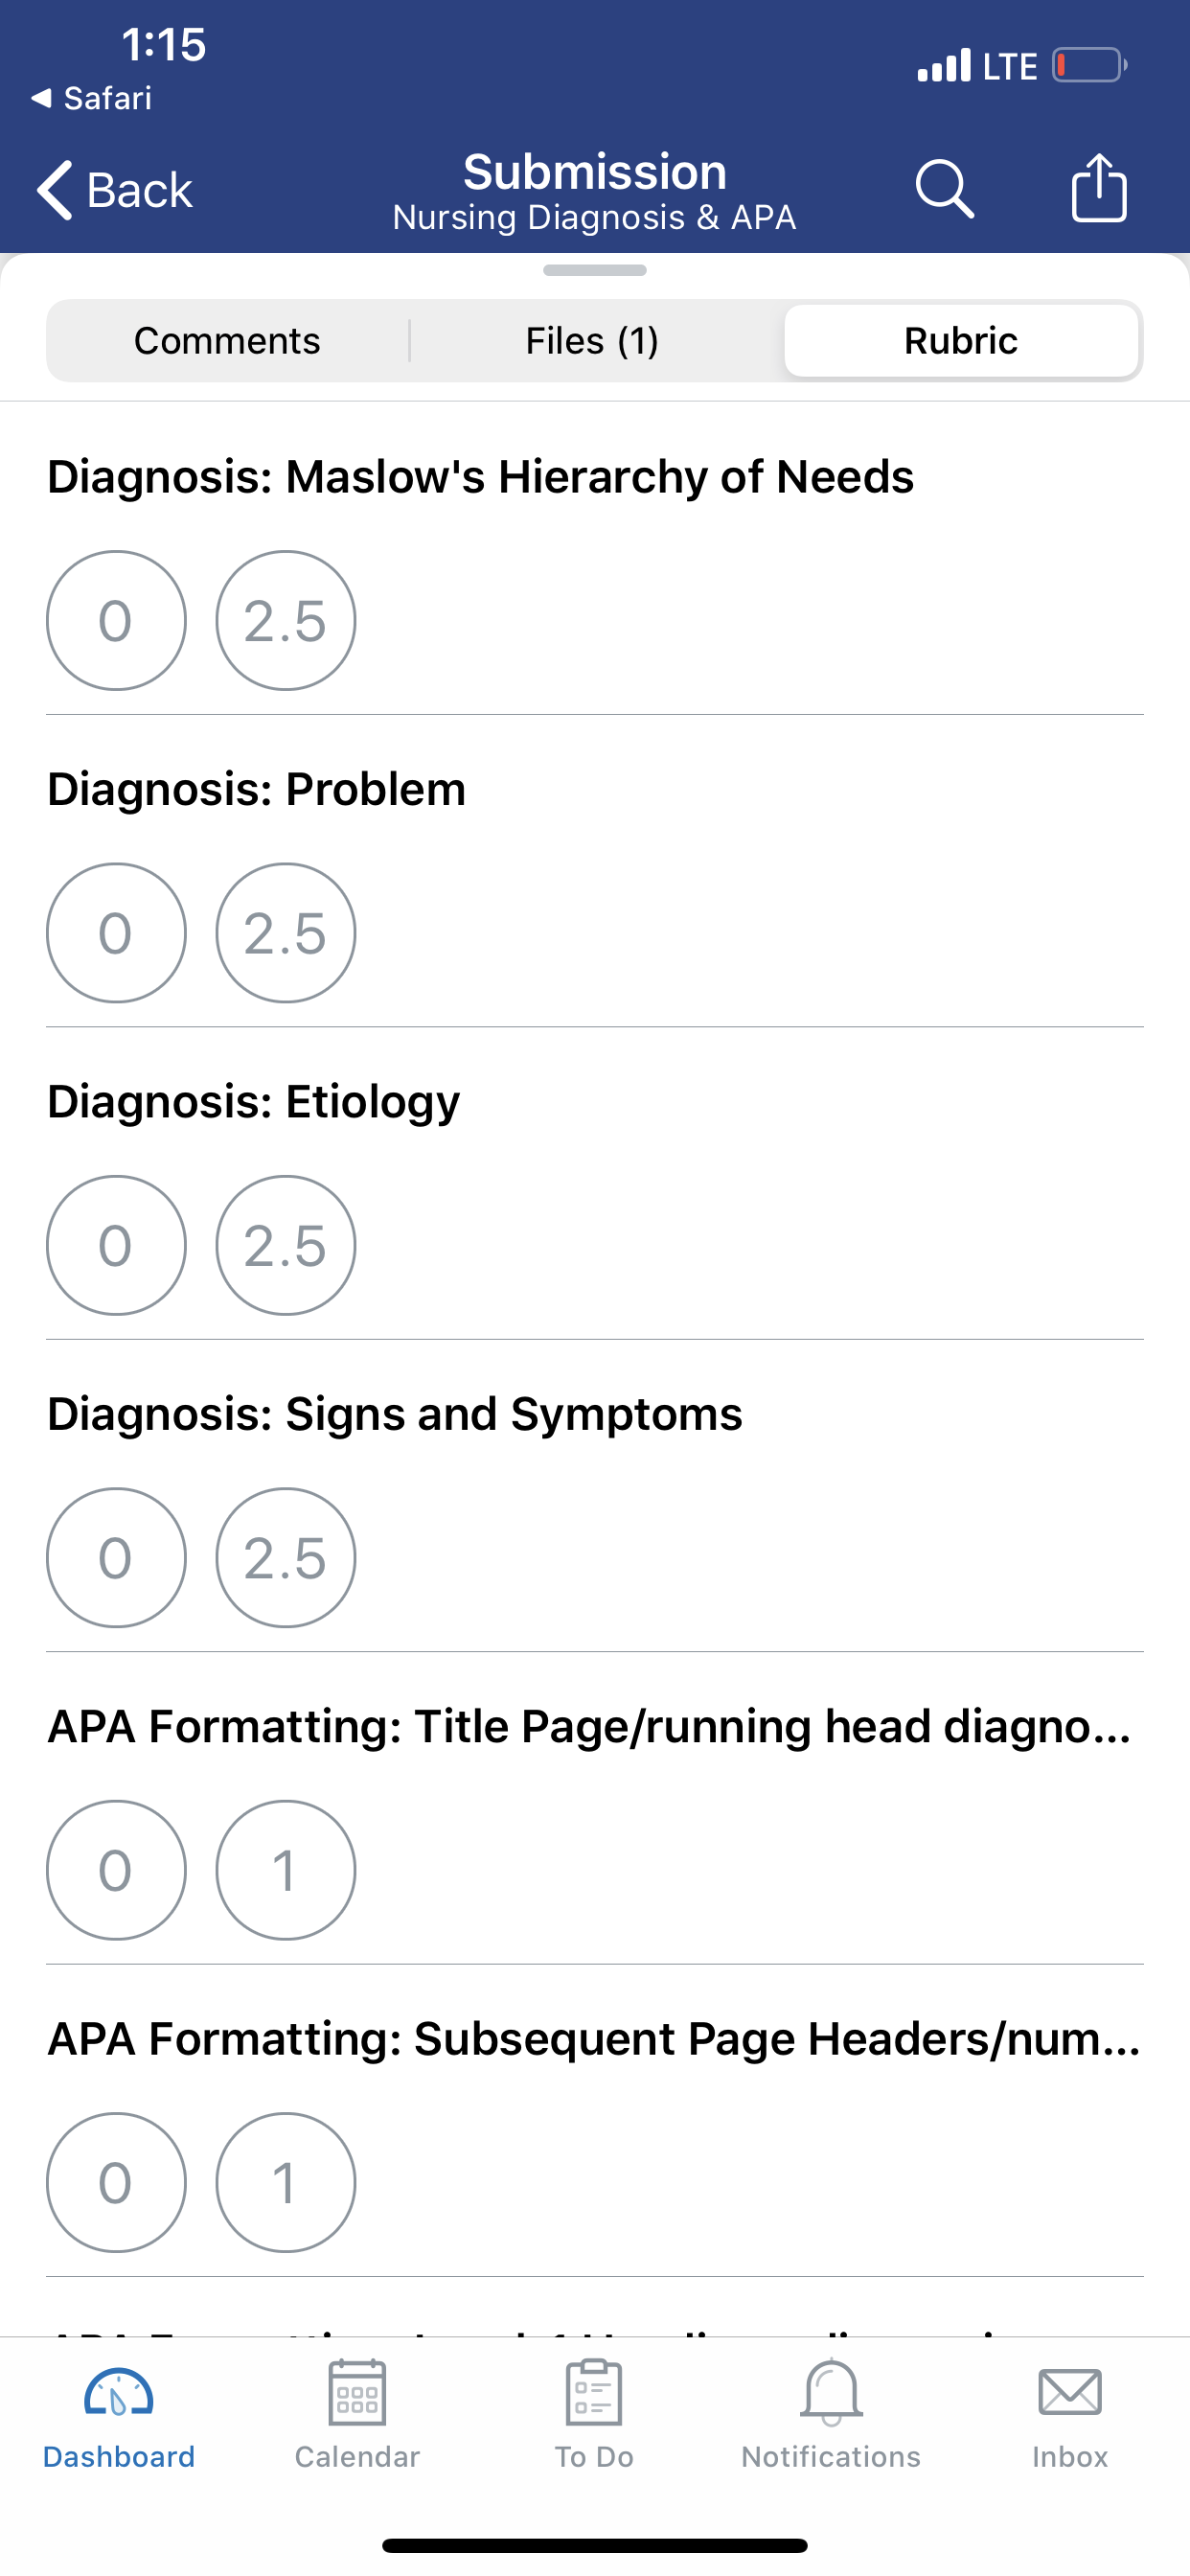Switch to the Comments tab
Image resolution: width=1190 pixels, height=2576 pixels.
tap(227, 341)
